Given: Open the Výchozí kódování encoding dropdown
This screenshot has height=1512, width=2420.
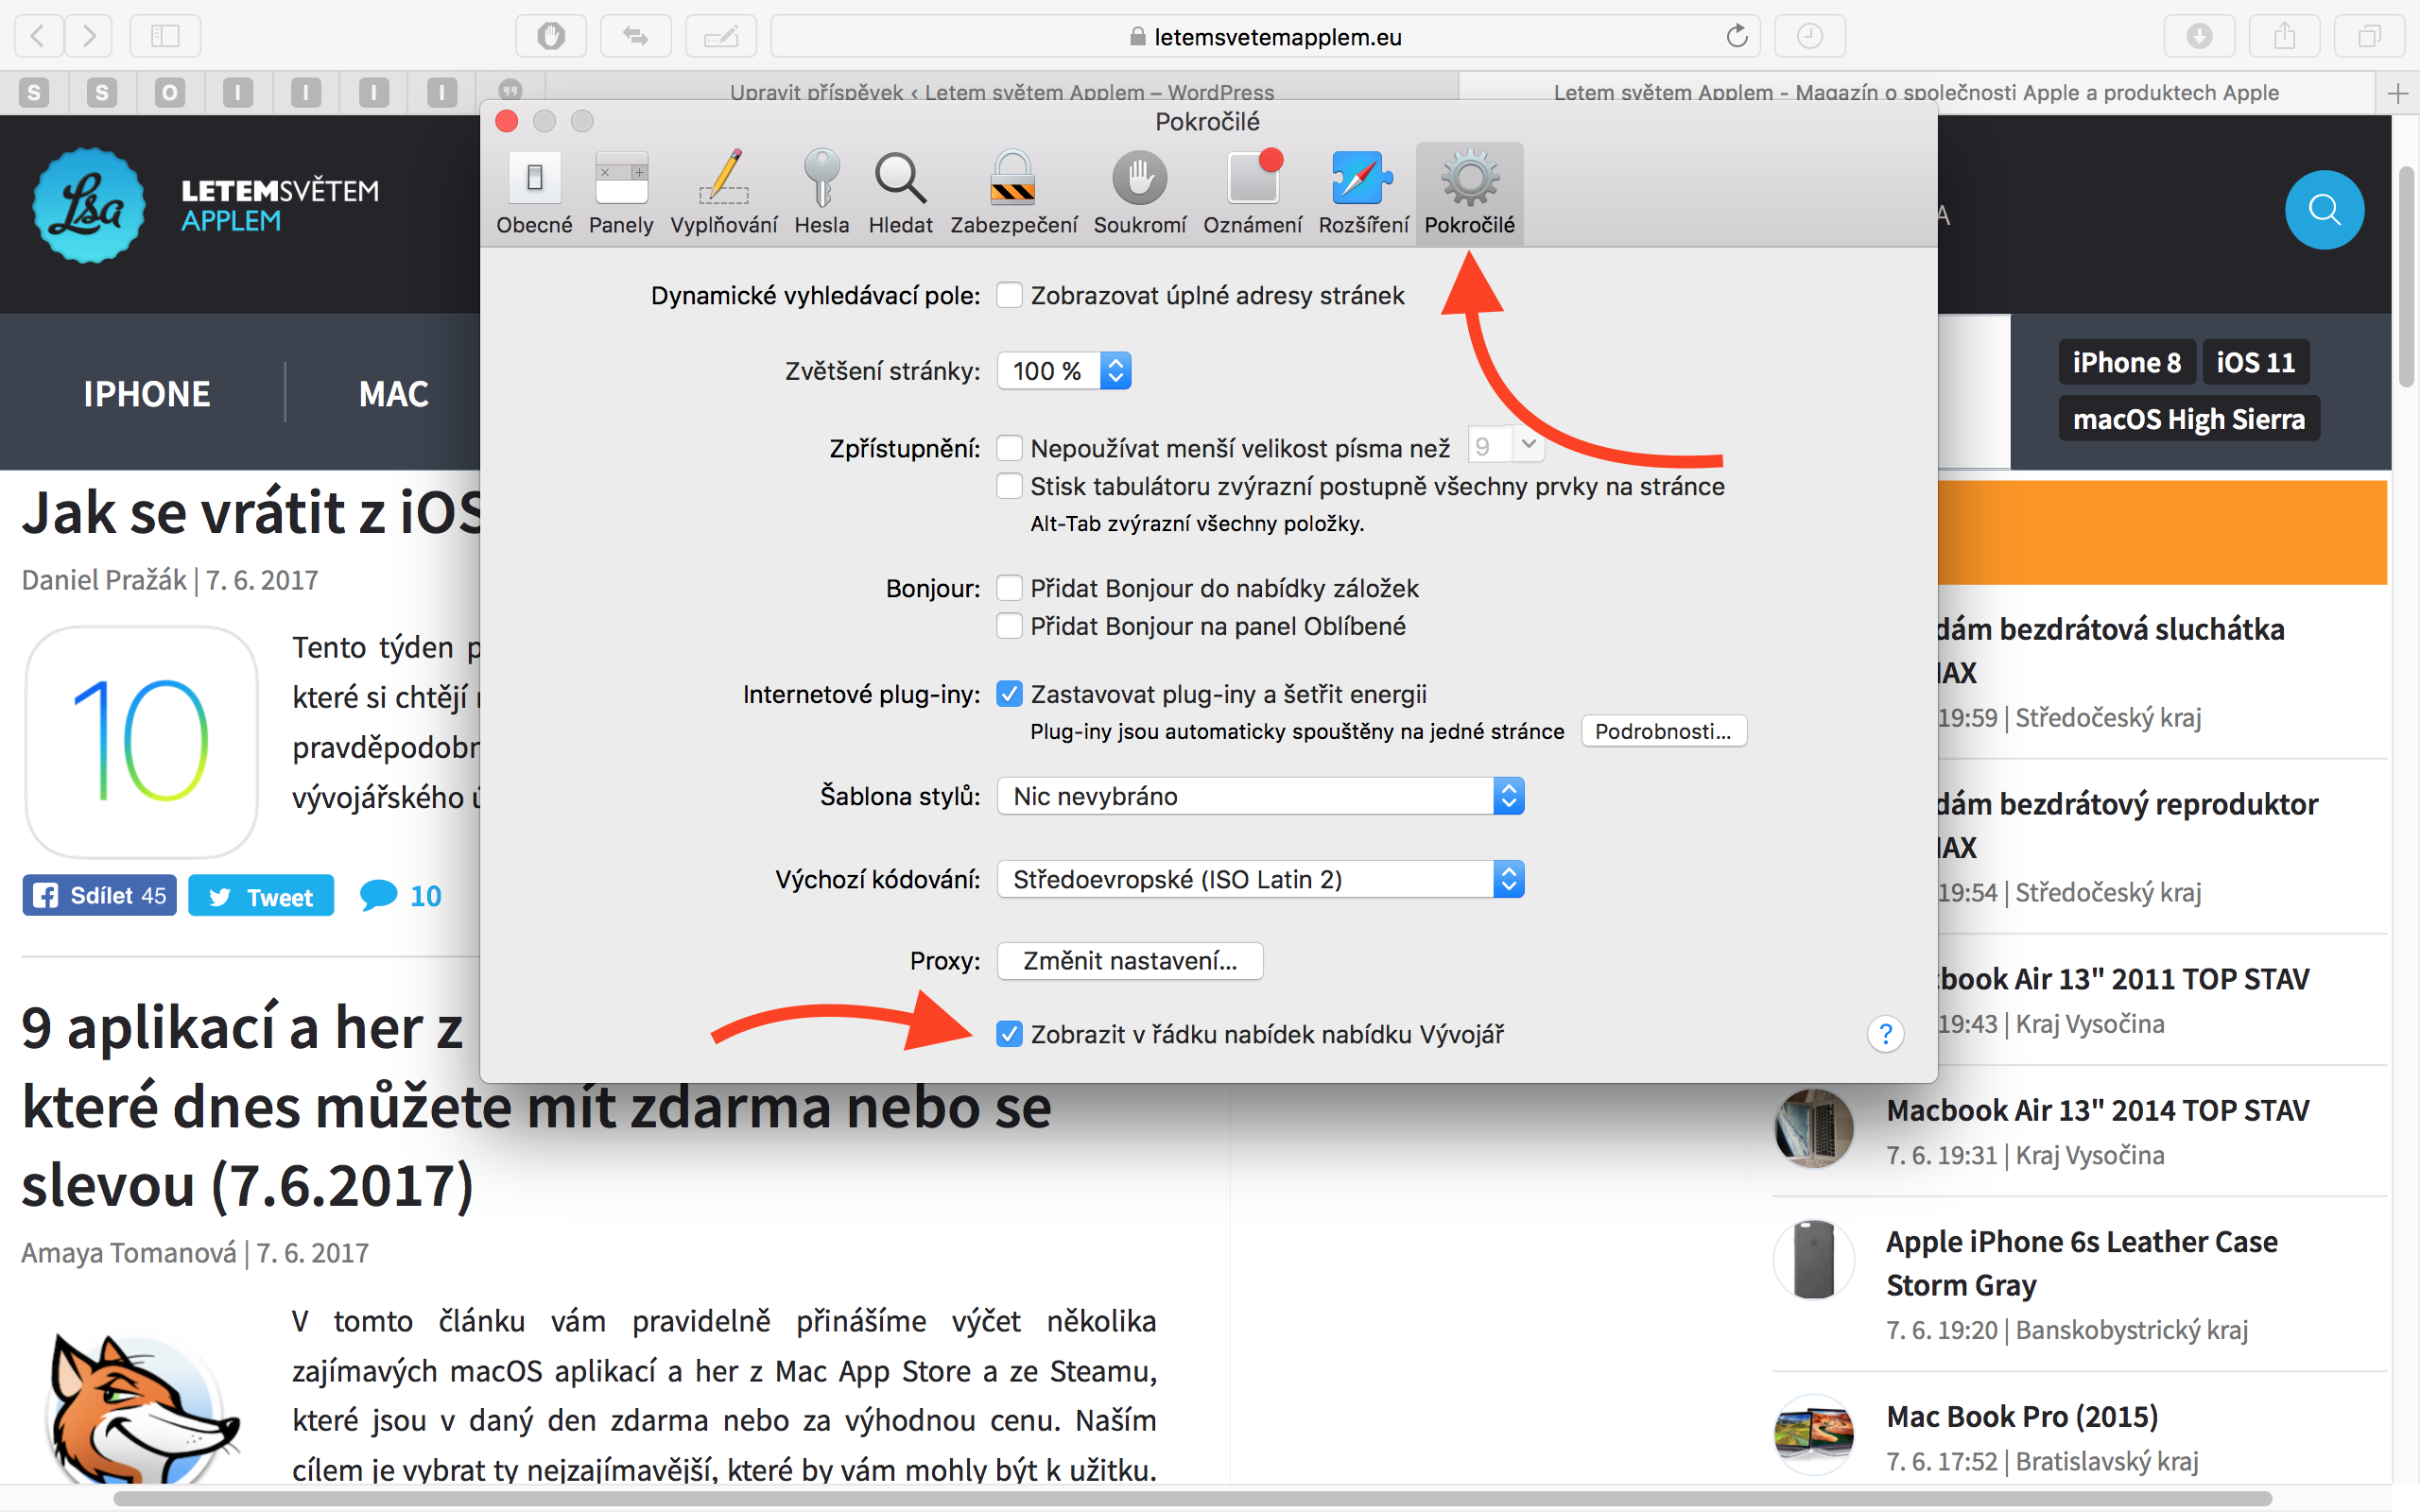Looking at the screenshot, I should tap(1260, 879).
